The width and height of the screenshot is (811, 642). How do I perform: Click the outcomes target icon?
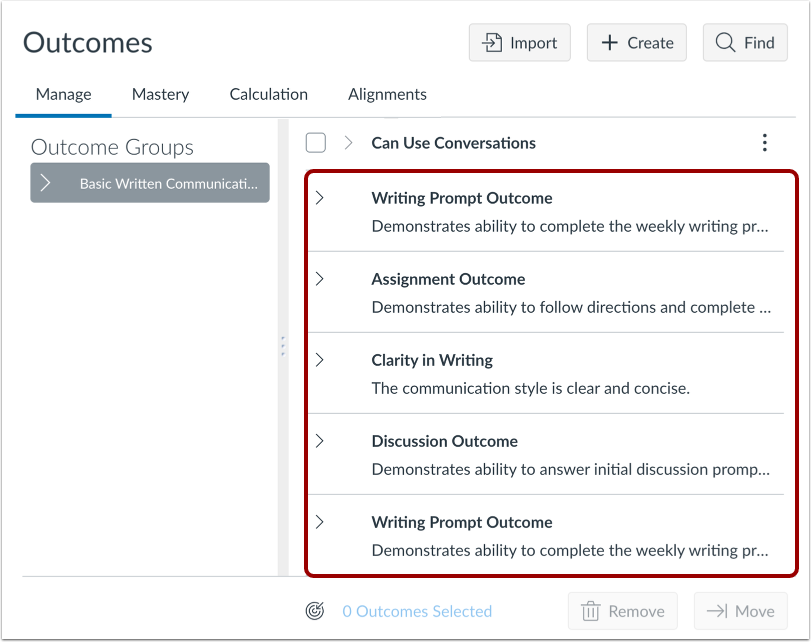click(316, 611)
